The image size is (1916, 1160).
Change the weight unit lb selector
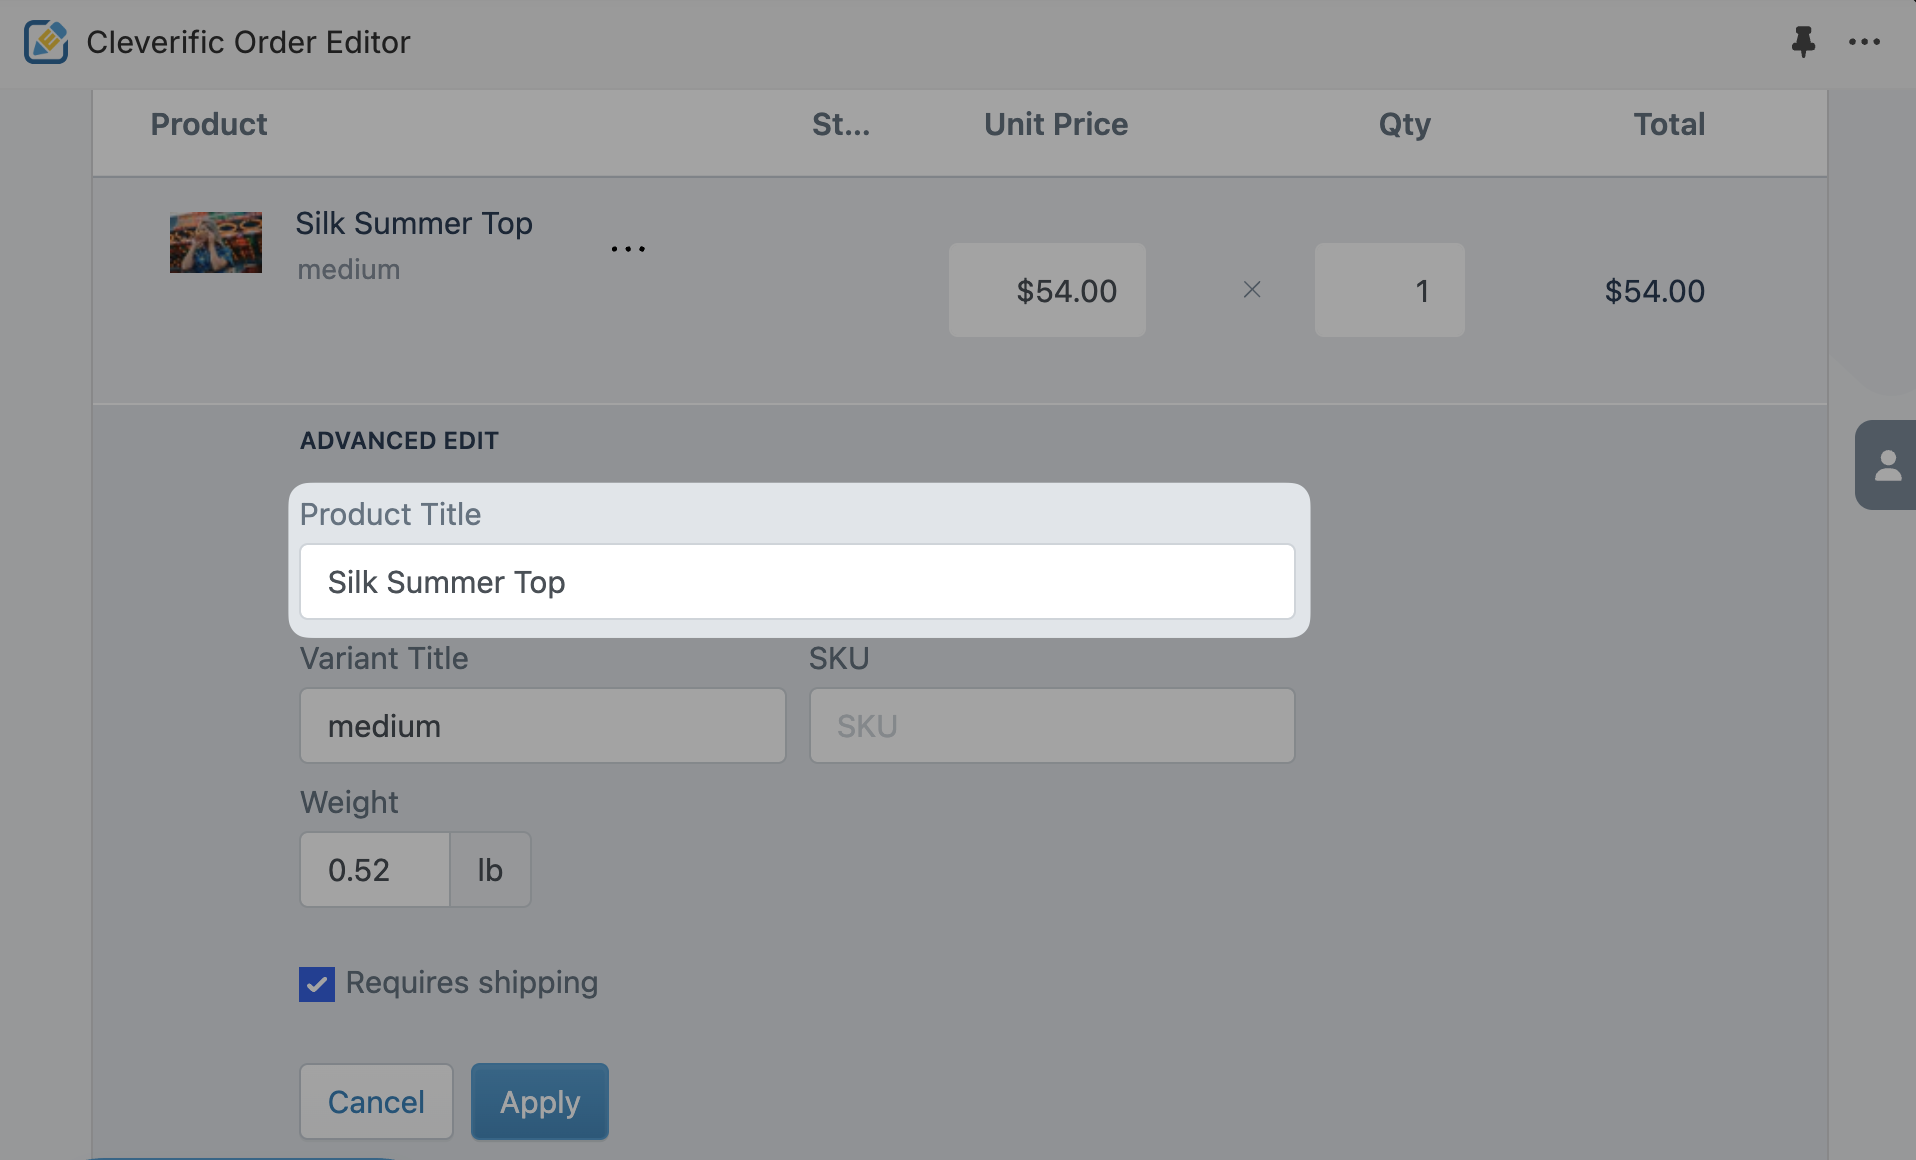[490, 870]
